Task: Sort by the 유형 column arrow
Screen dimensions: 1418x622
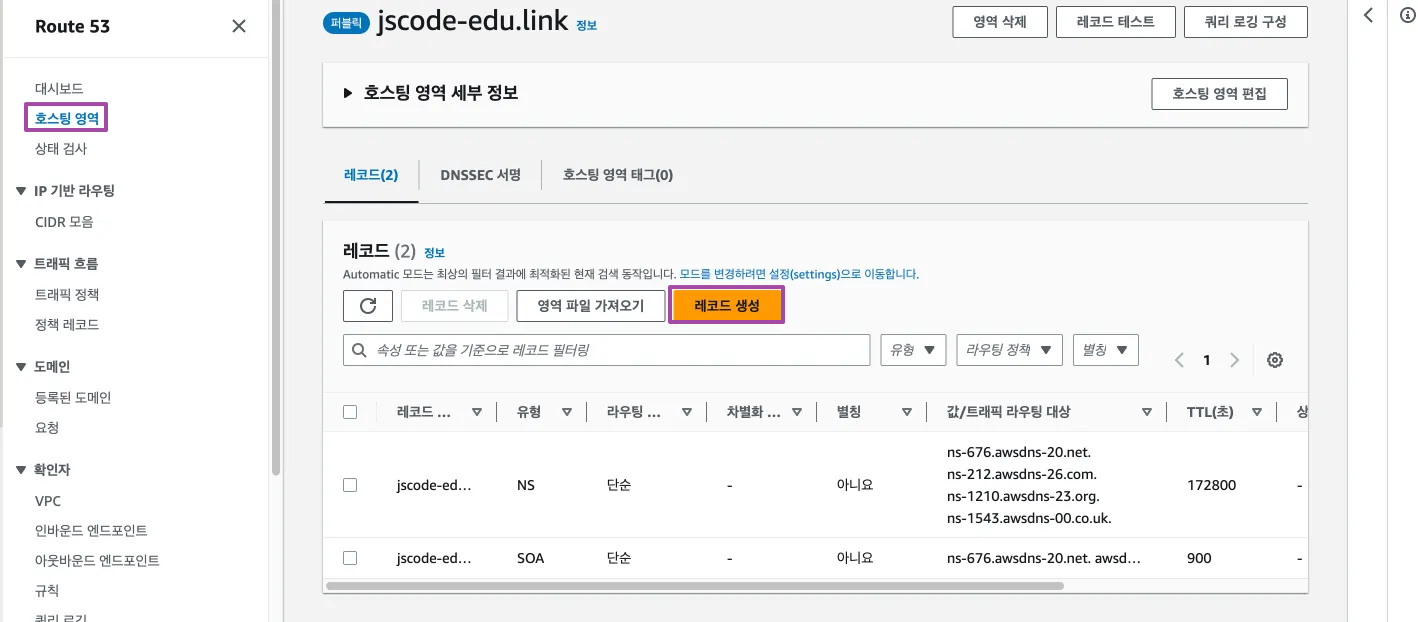Action: coord(567,412)
